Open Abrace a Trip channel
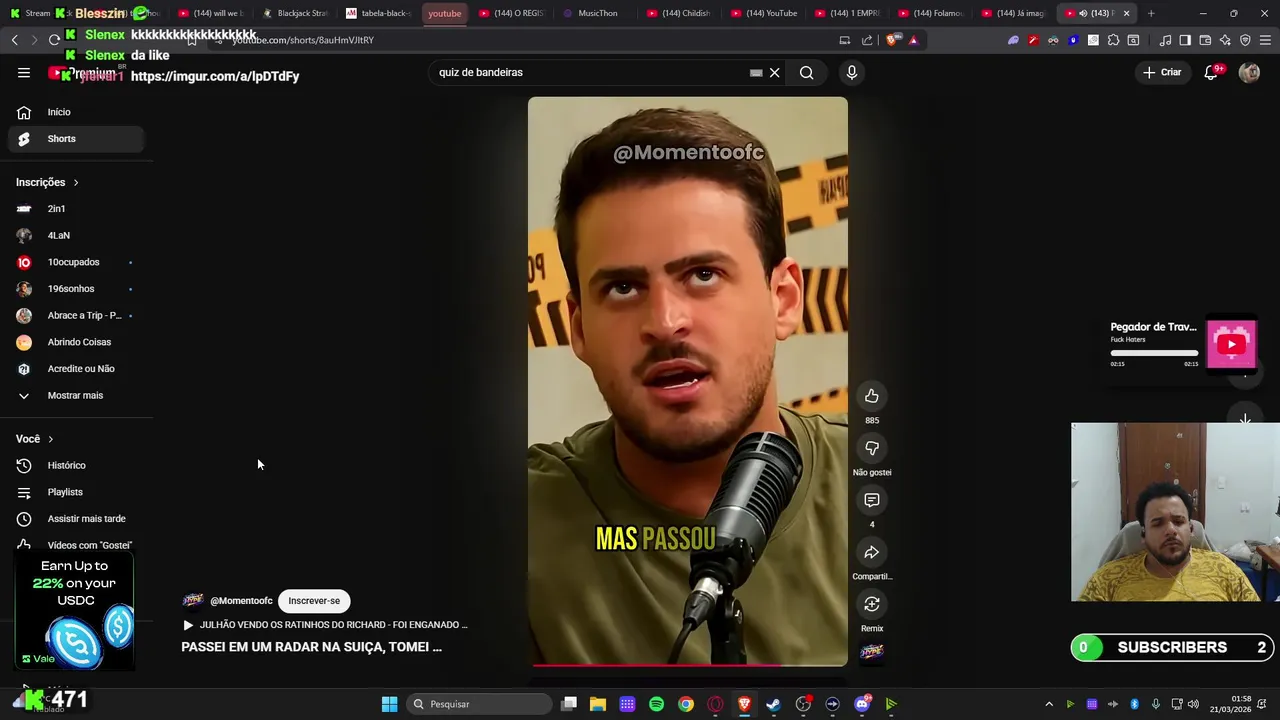Image resolution: width=1280 pixels, height=720 pixels. point(76,315)
